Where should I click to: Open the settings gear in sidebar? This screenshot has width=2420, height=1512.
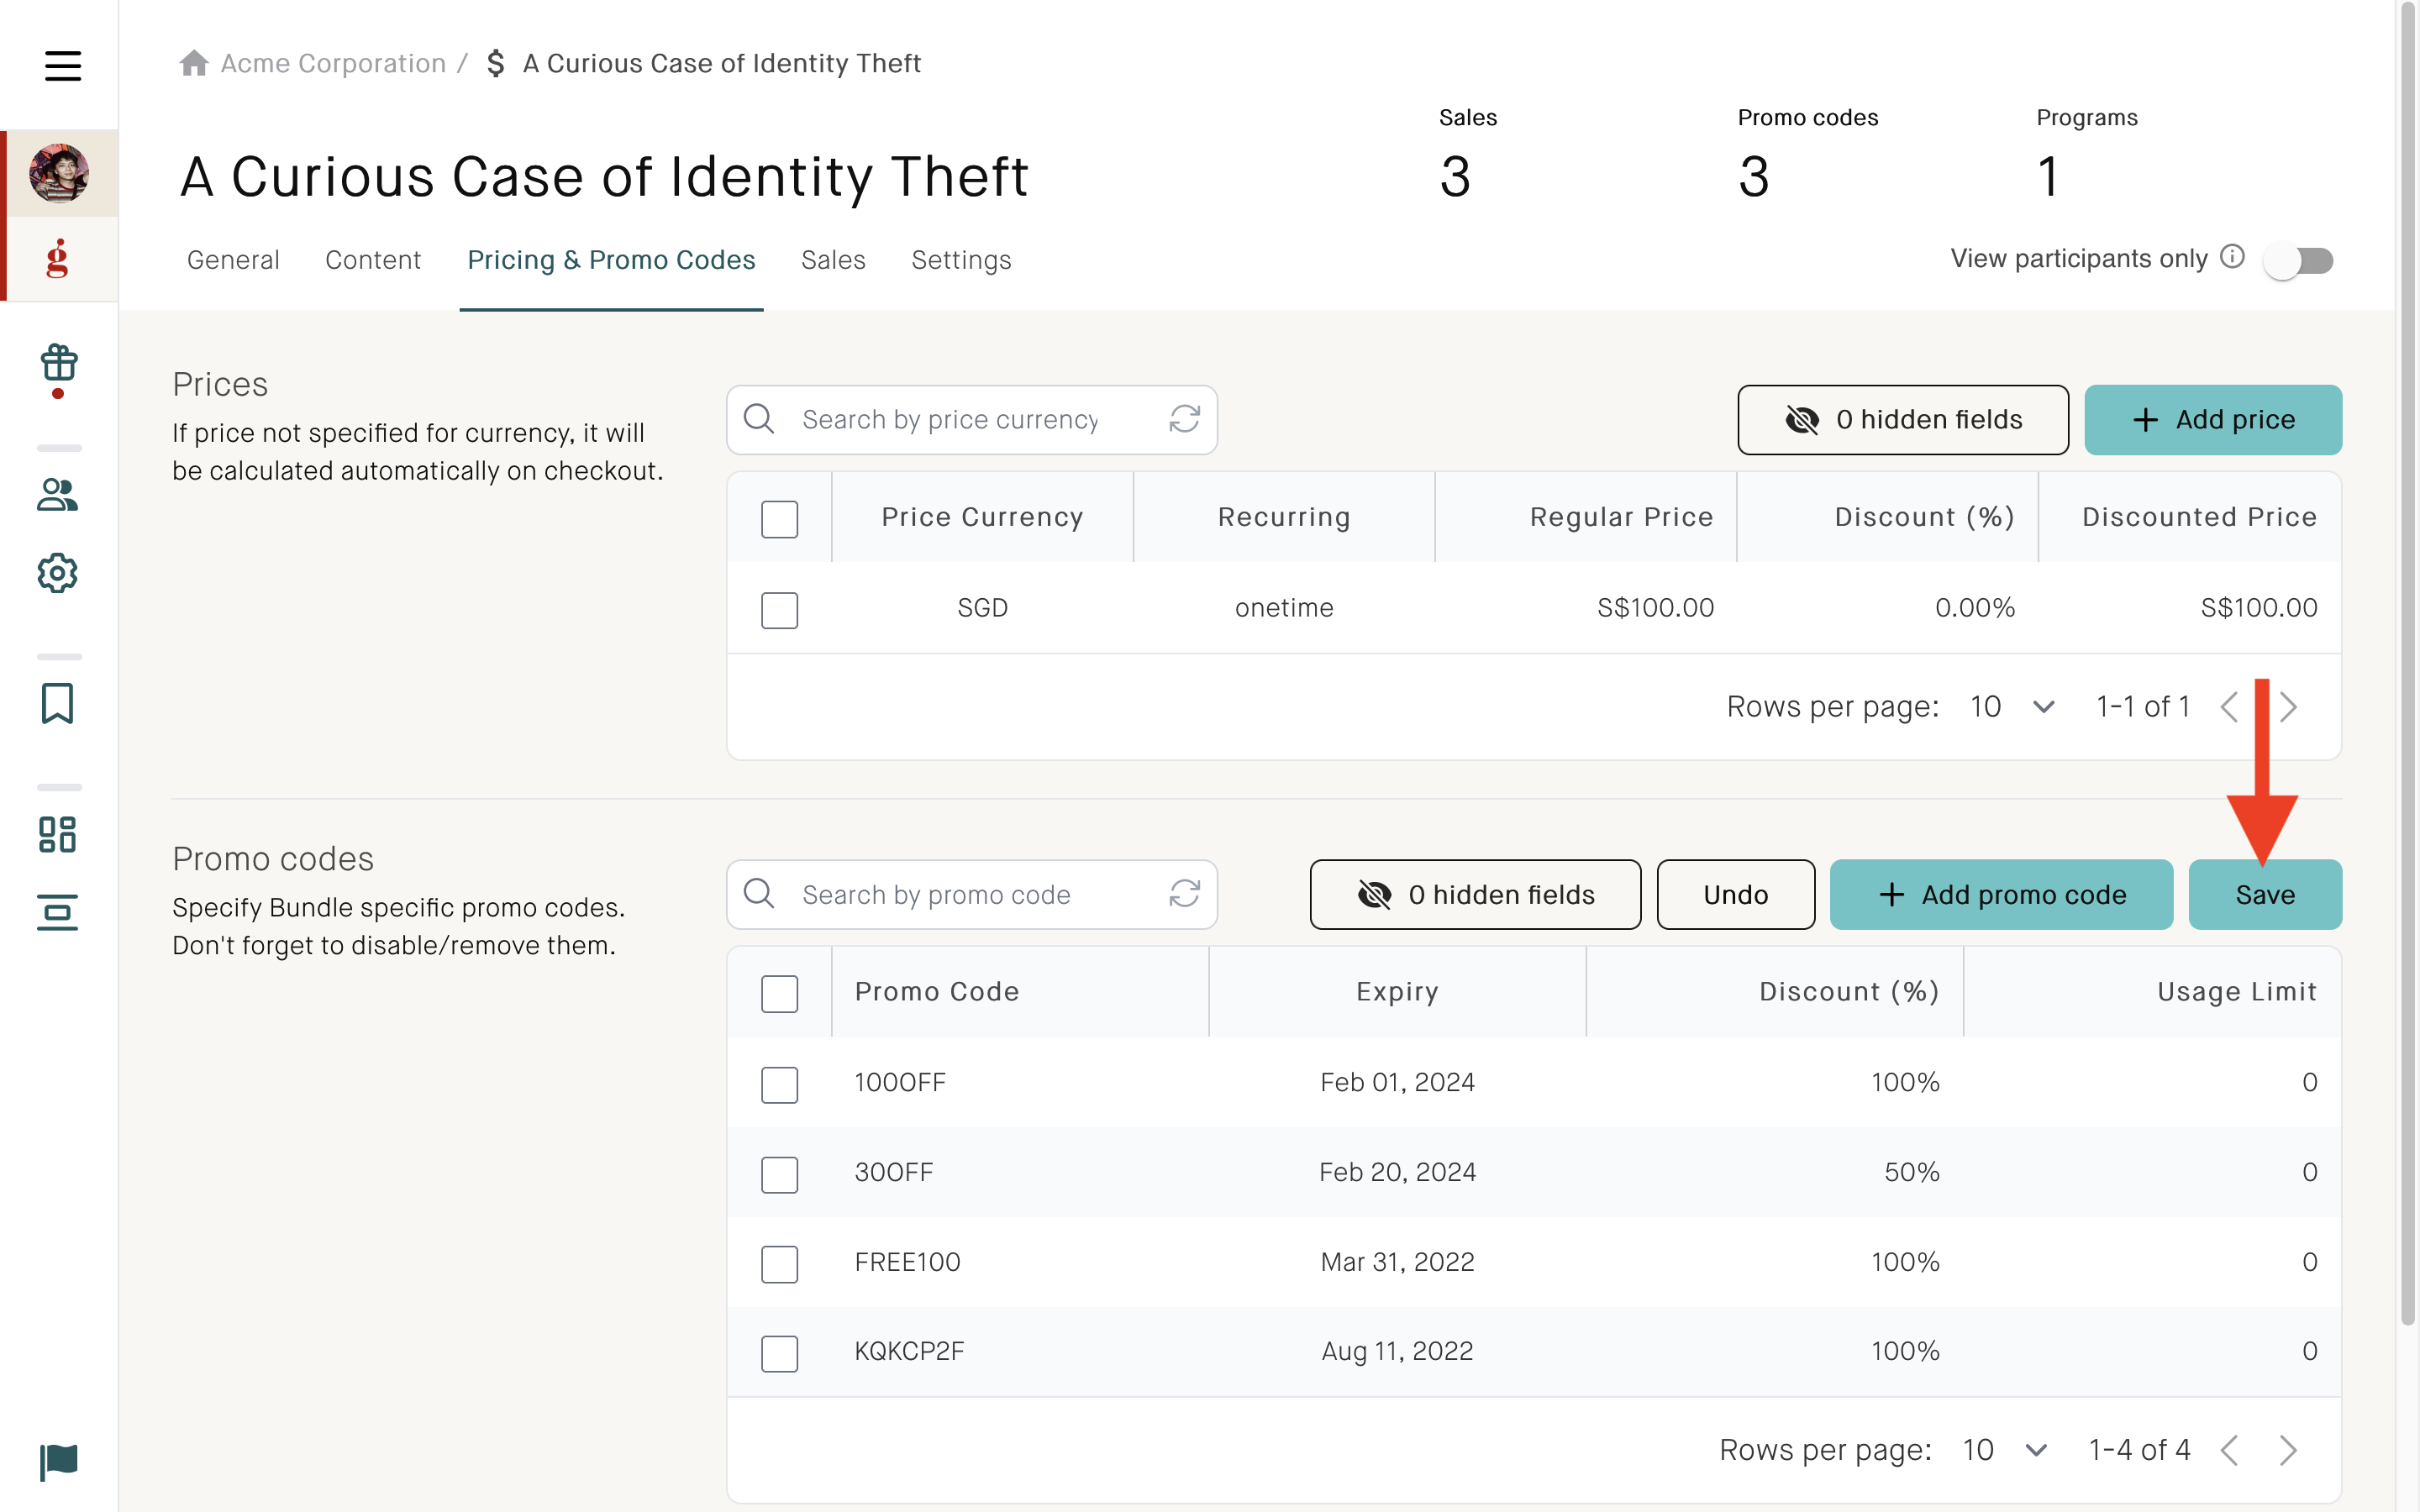tap(58, 573)
